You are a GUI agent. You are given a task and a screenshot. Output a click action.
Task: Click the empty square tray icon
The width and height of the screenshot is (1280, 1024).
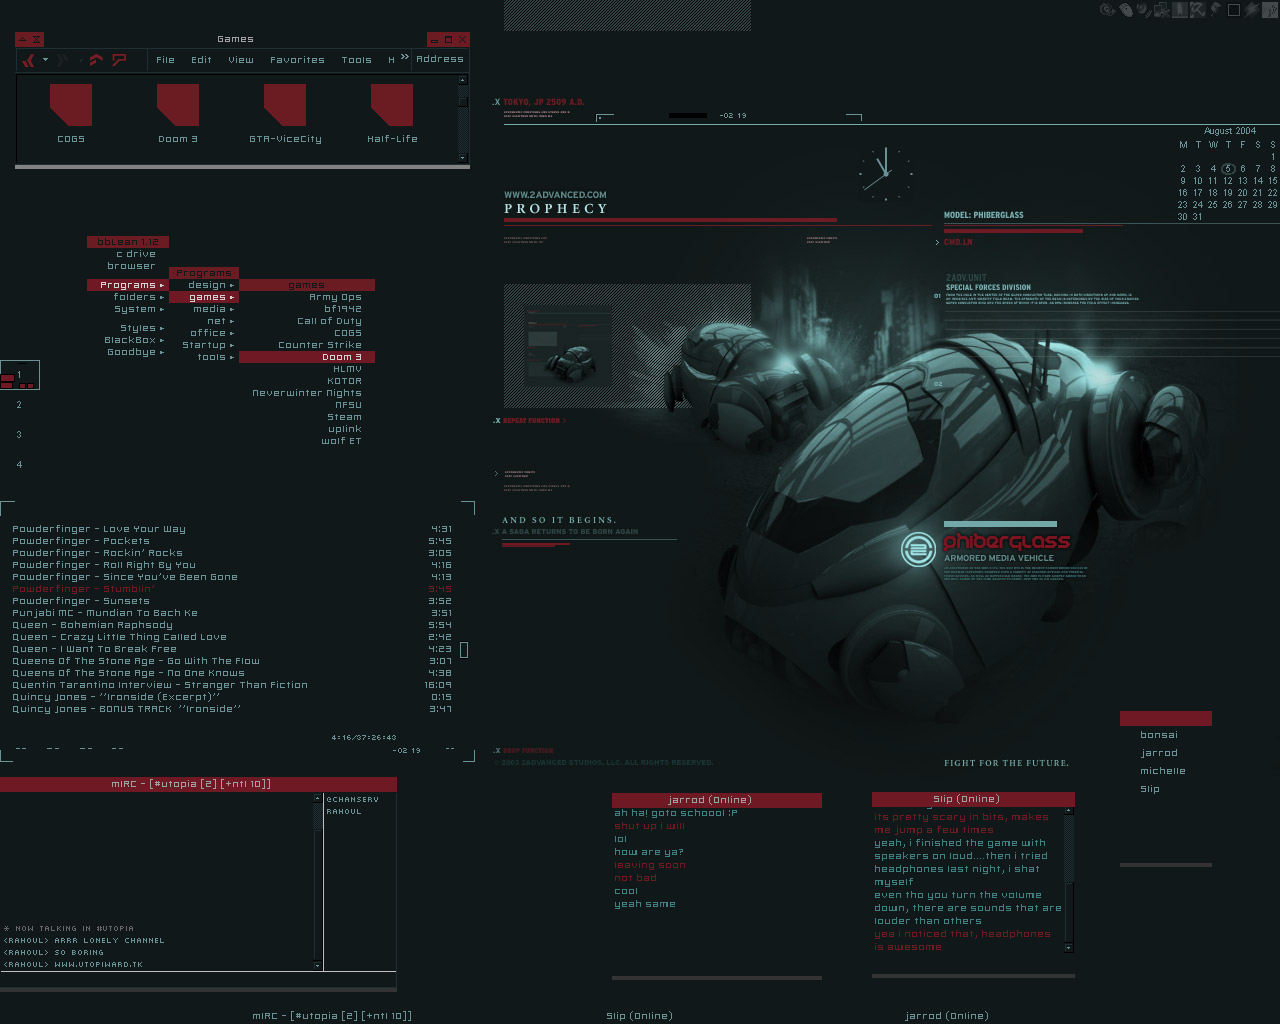point(1234,10)
